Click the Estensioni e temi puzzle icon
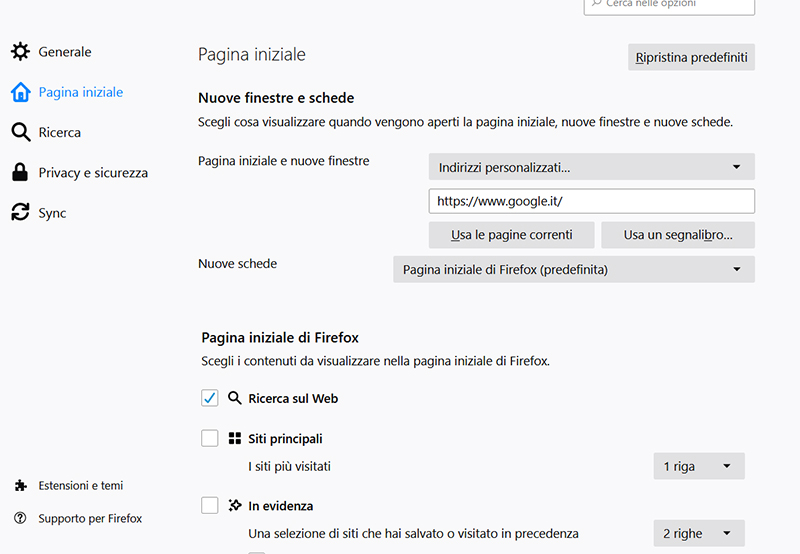 click(x=20, y=485)
